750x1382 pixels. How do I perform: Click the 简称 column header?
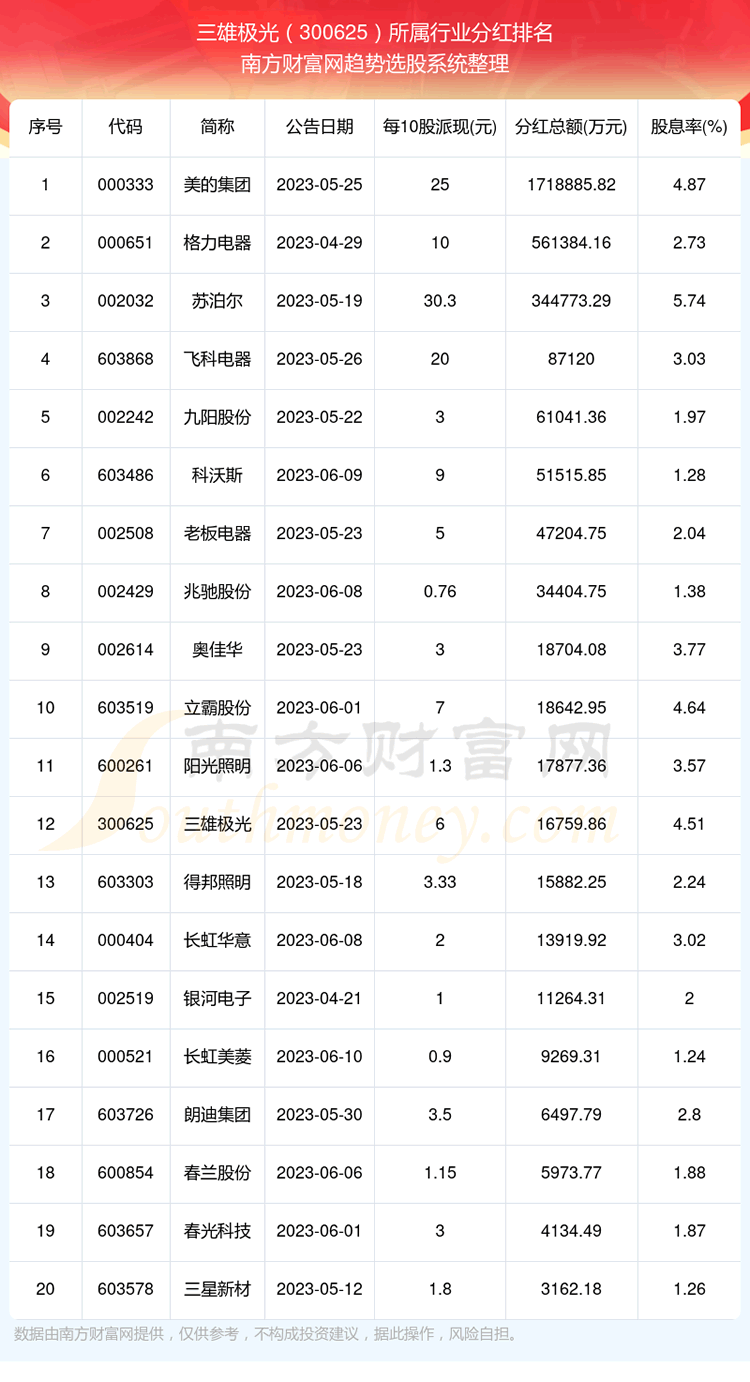point(218,127)
